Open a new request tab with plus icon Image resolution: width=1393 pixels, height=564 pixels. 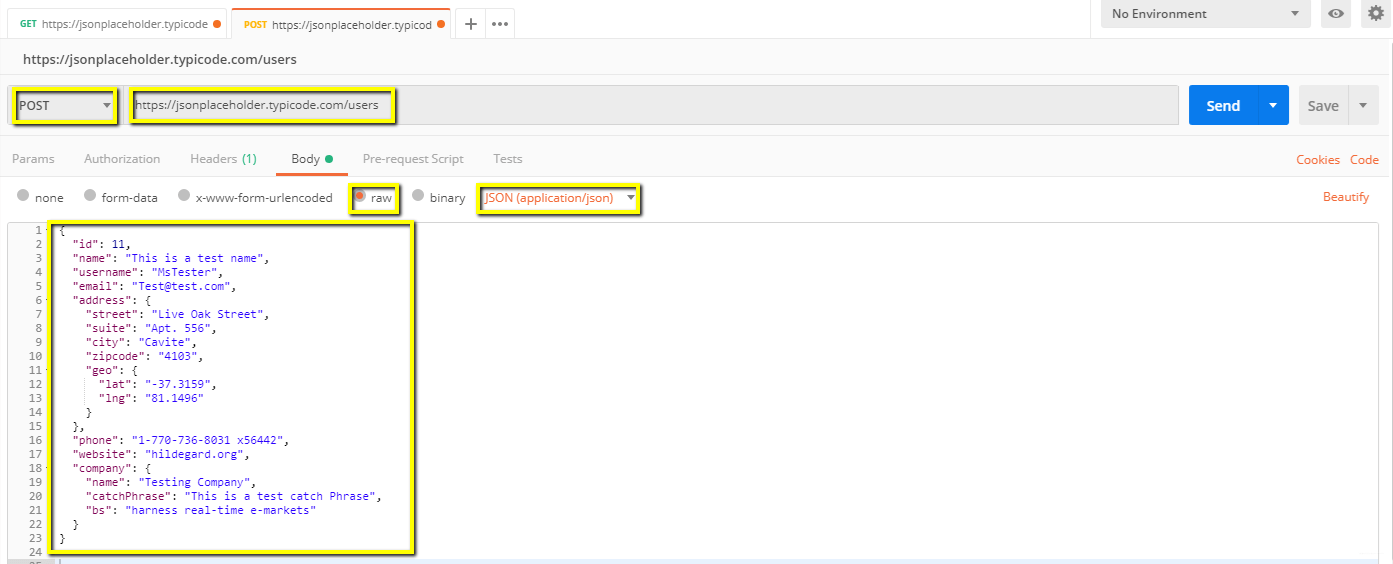pos(471,24)
